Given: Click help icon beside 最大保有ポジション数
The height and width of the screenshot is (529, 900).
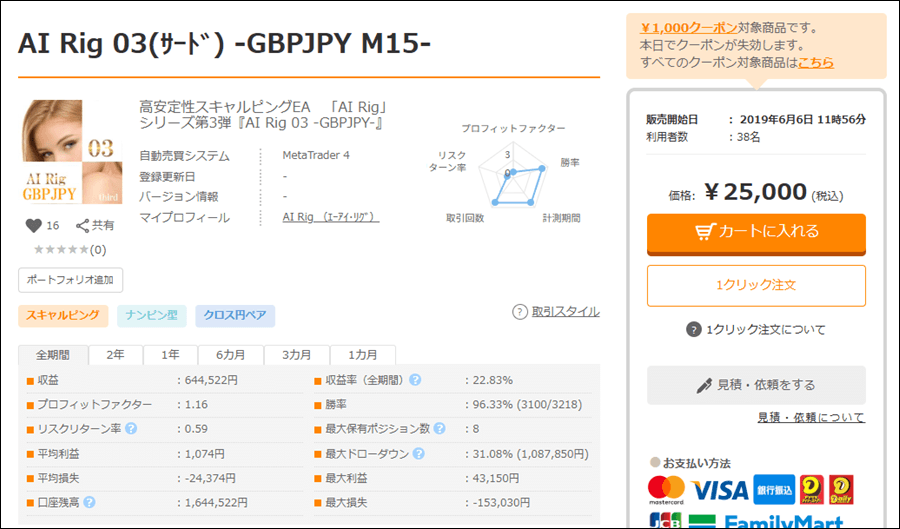Looking at the screenshot, I should point(438,429).
